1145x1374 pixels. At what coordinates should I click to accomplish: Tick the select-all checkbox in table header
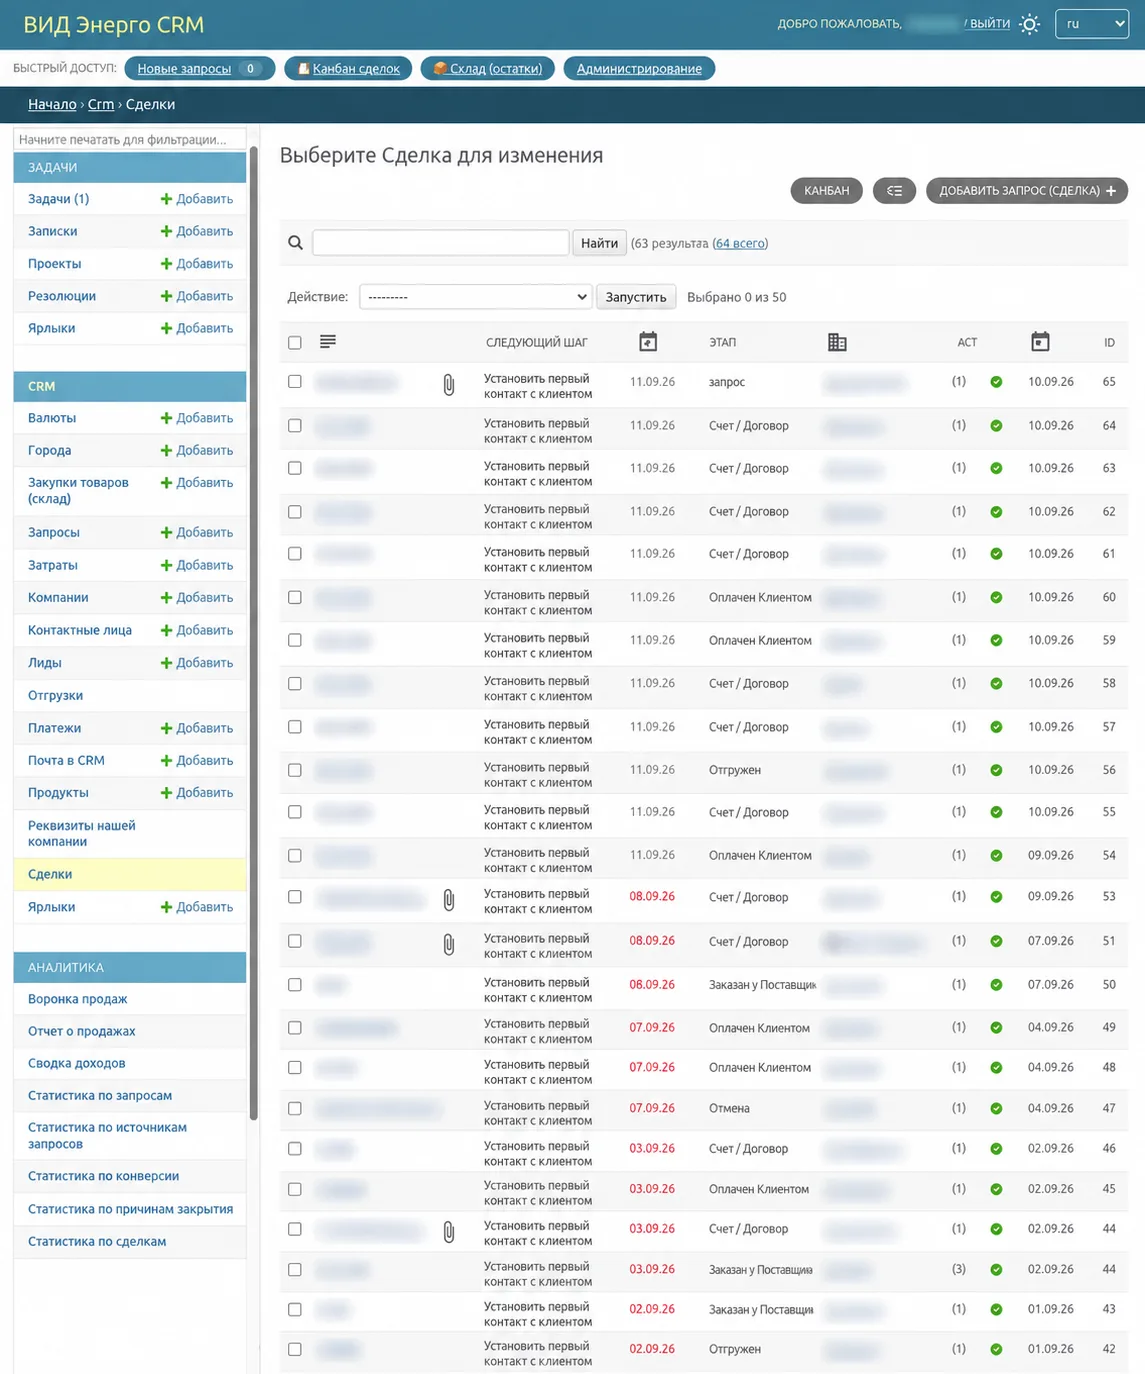click(295, 343)
